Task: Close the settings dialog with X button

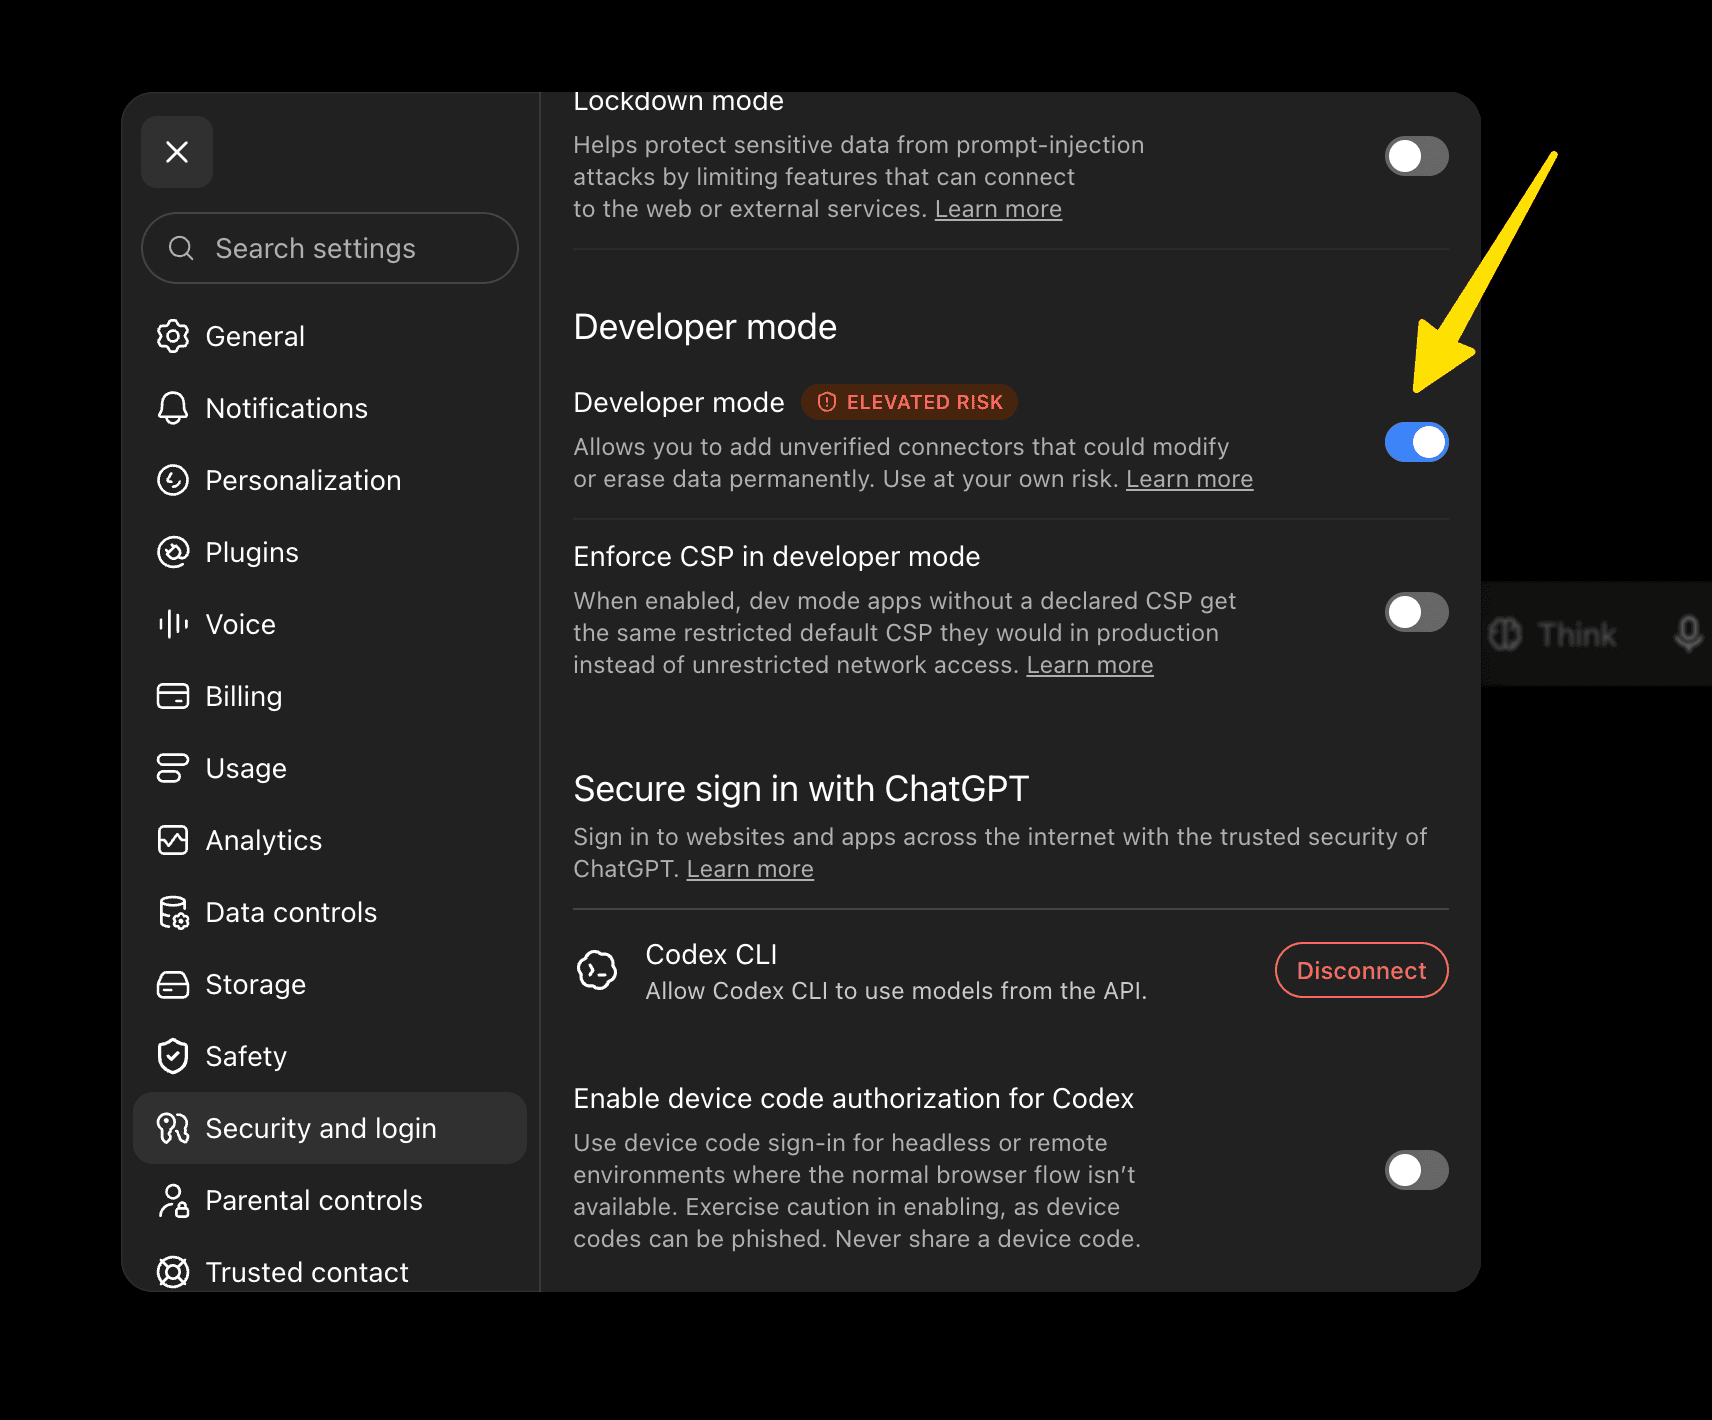Action: point(177,152)
